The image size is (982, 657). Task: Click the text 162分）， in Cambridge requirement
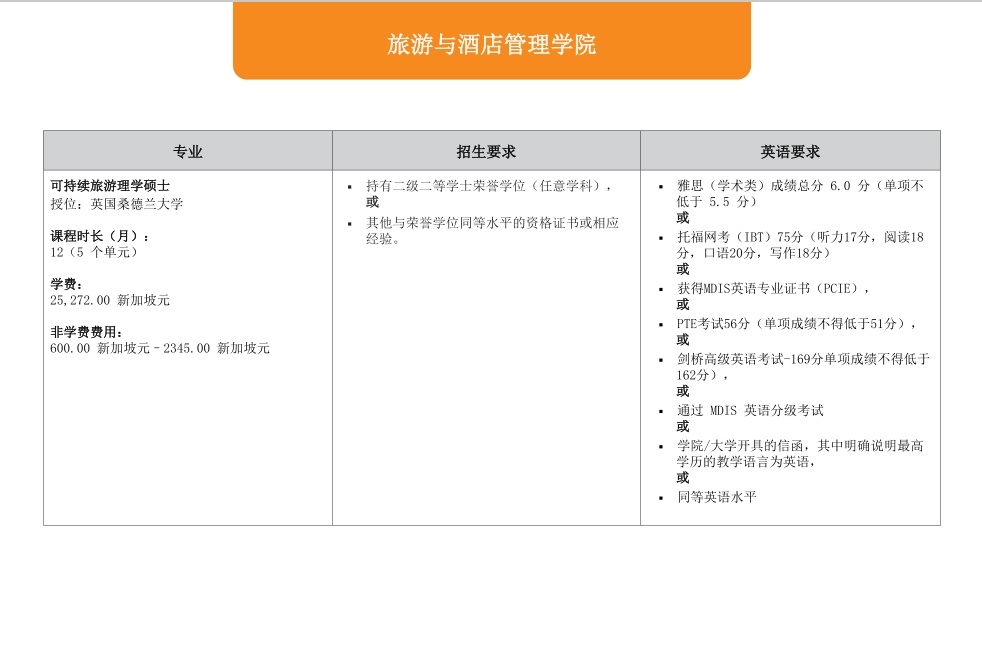[x=703, y=375]
